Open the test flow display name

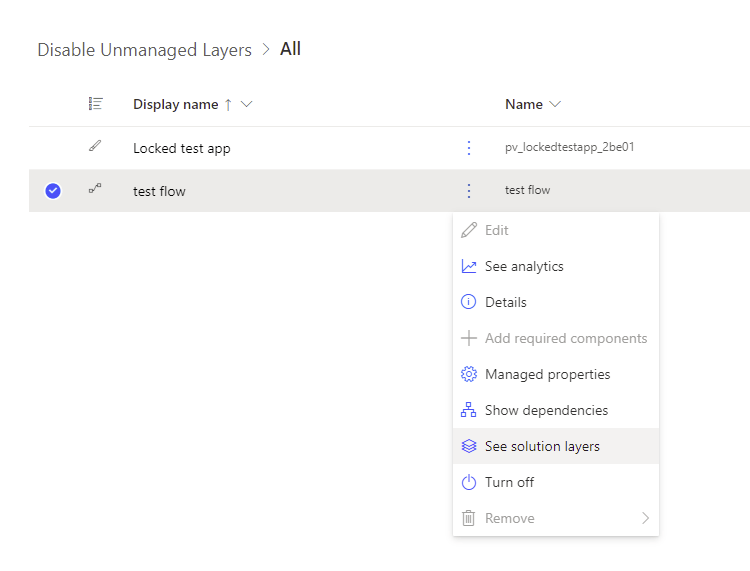click(159, 191)
